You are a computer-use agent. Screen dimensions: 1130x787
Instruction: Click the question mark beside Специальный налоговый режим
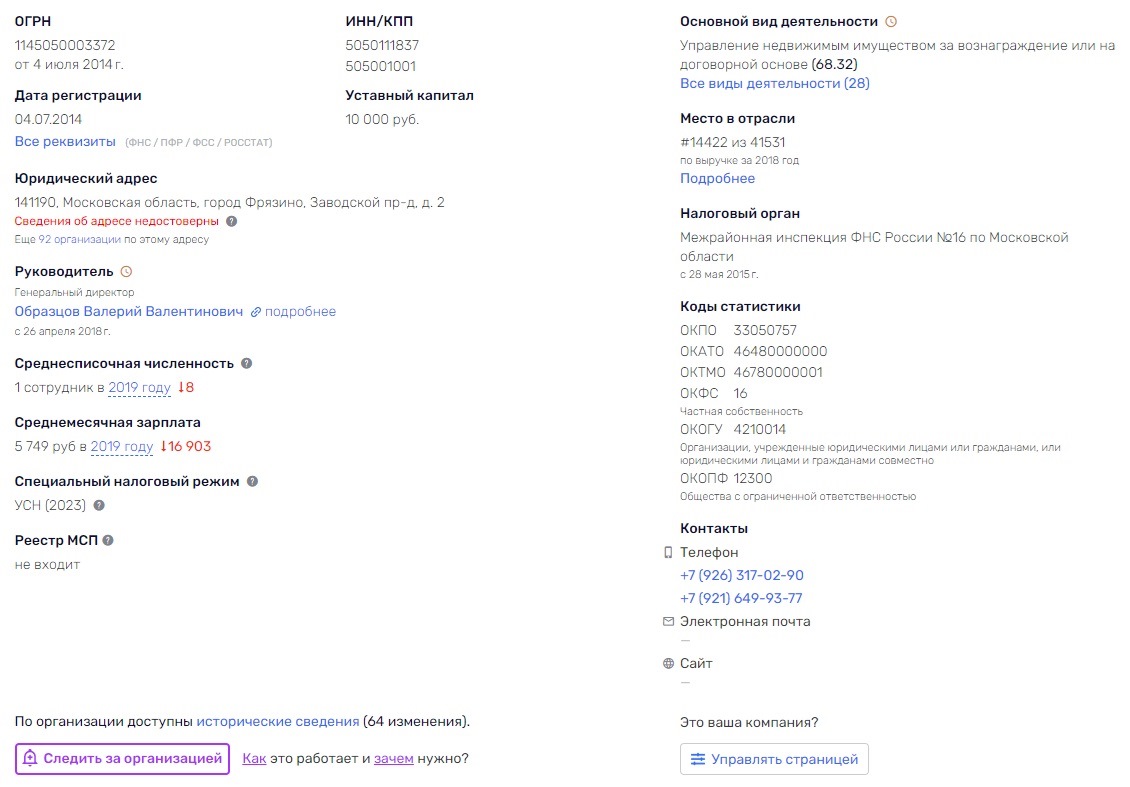[x=252, y=481]
